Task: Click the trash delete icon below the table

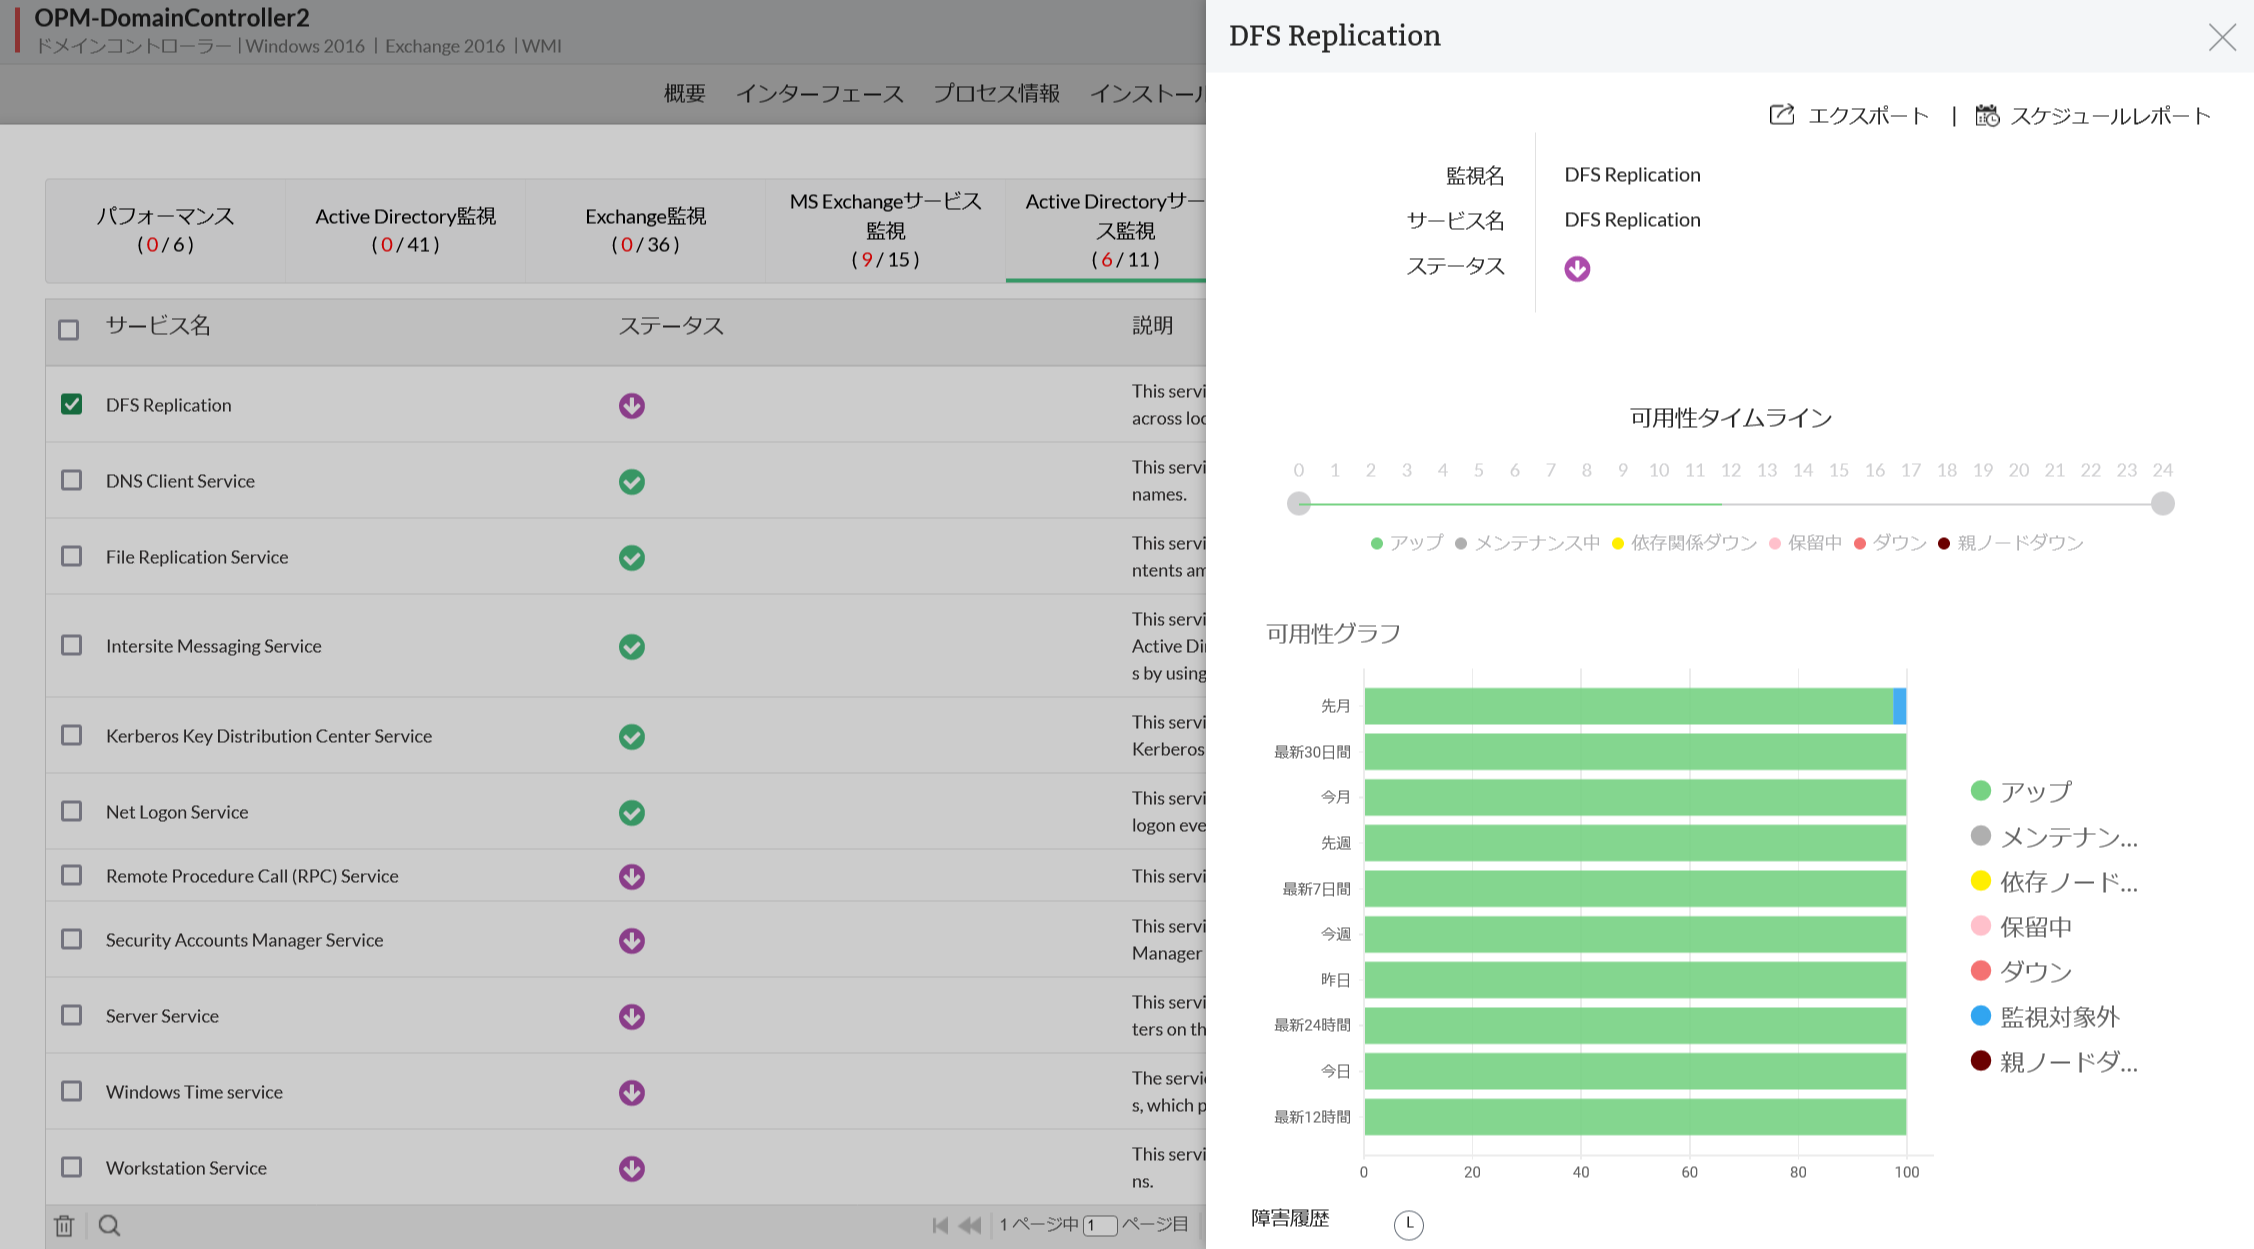Action: point(64,1225)
